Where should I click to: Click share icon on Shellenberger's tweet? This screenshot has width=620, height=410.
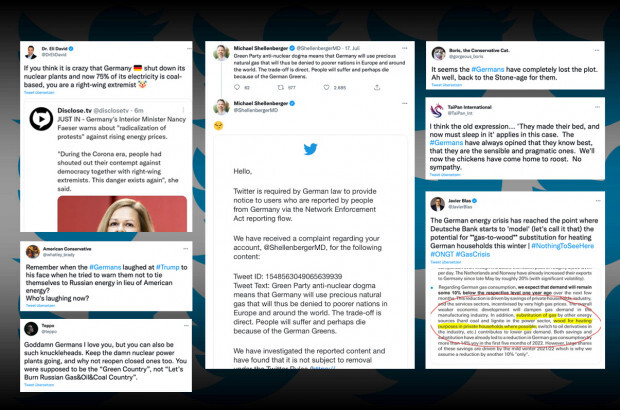377,87
